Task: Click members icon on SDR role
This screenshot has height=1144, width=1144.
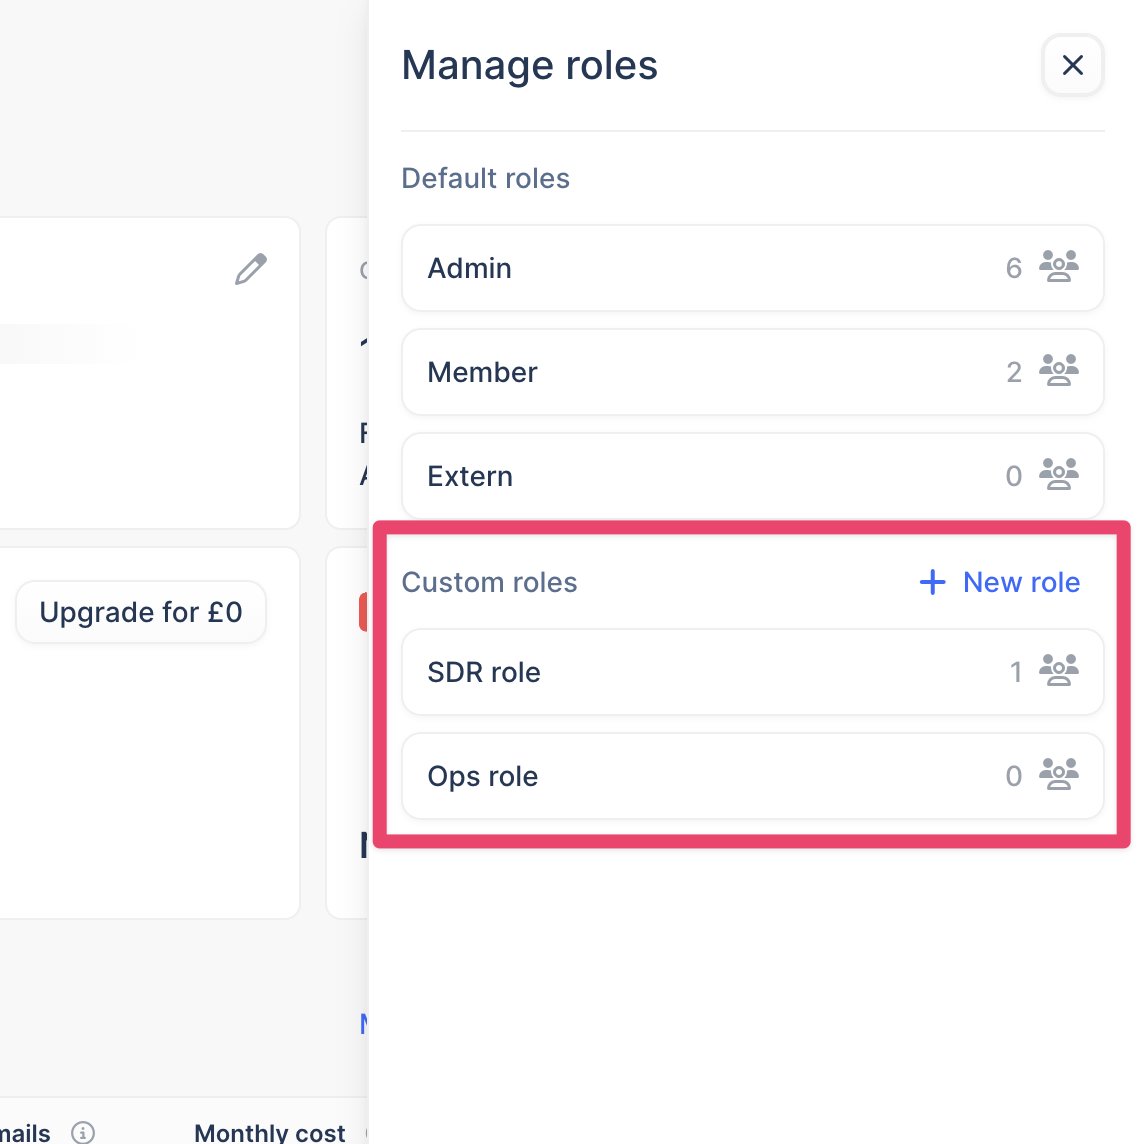Action: pos(1058,671)
